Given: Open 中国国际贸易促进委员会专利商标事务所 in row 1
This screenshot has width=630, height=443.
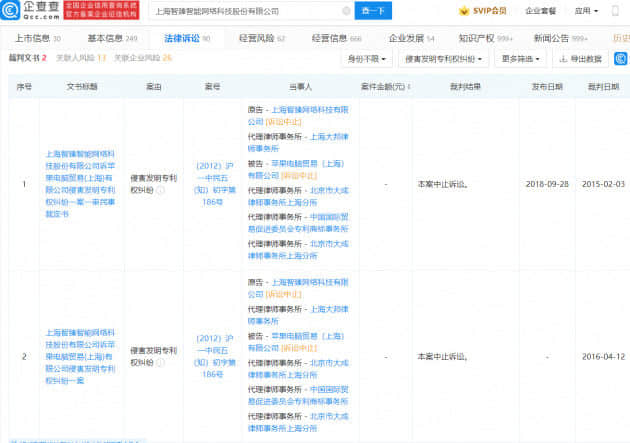Looking at the screenshot, I should (298, 223).
